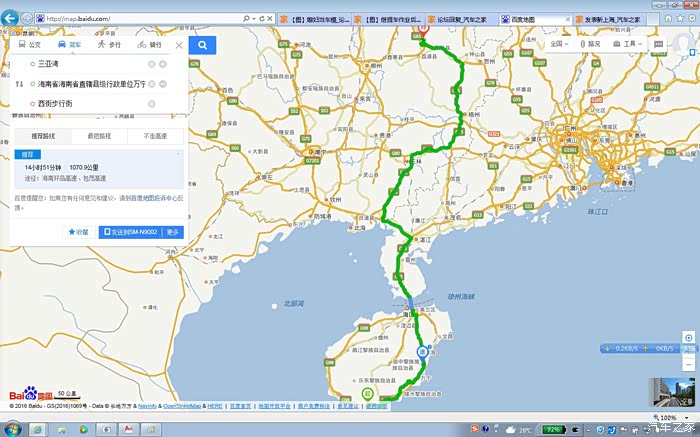Expand the 工具 tools dropdown
This screenshot has height=437, width=700.
coord(627,44)
